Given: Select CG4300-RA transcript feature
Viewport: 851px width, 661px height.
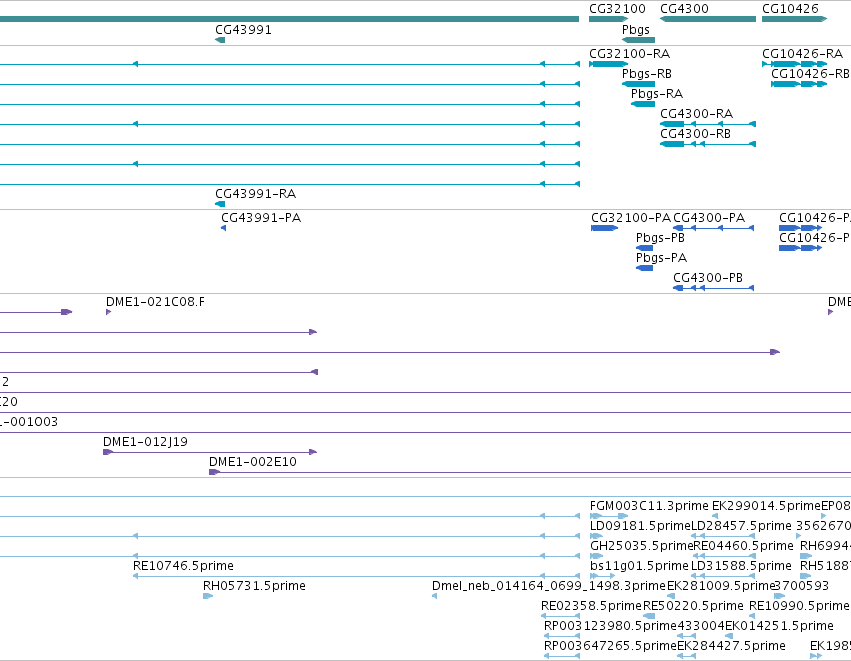Looking at the screenshot, I should [x=708, y=124].
